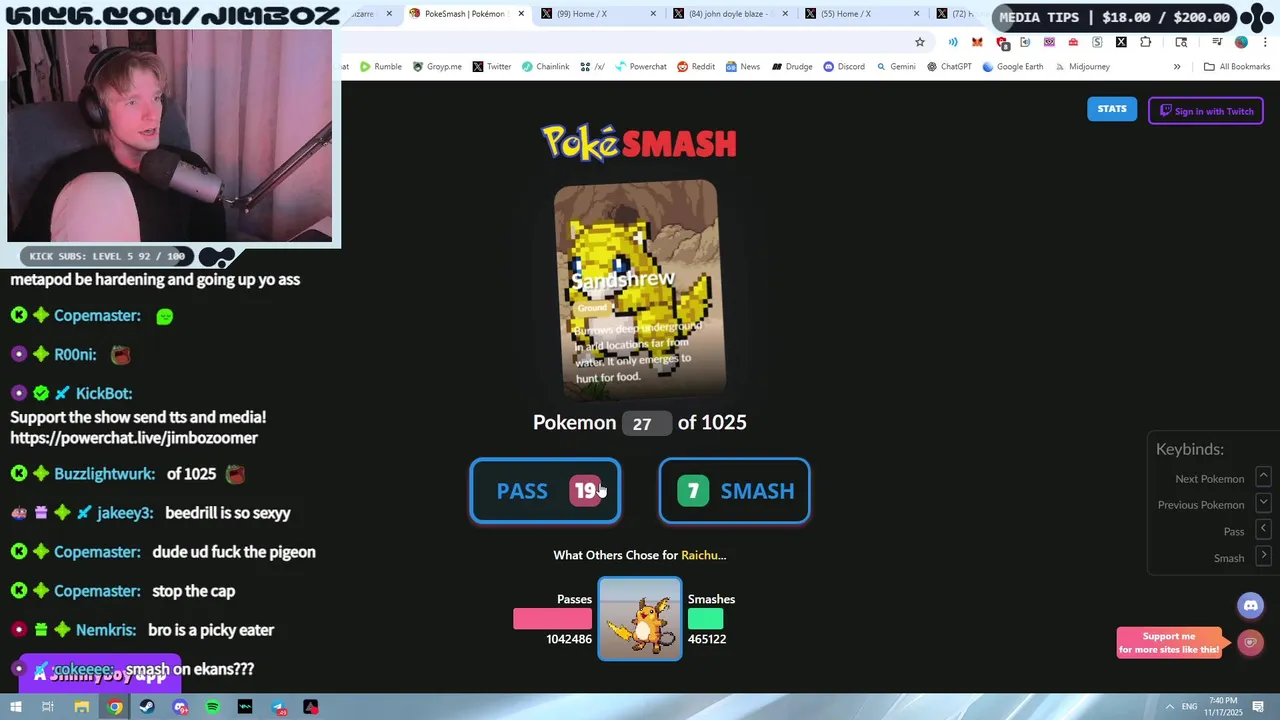Click username jakeey3 in chat
Screen dimensions: 1280x720
click(x=125, y=513)
